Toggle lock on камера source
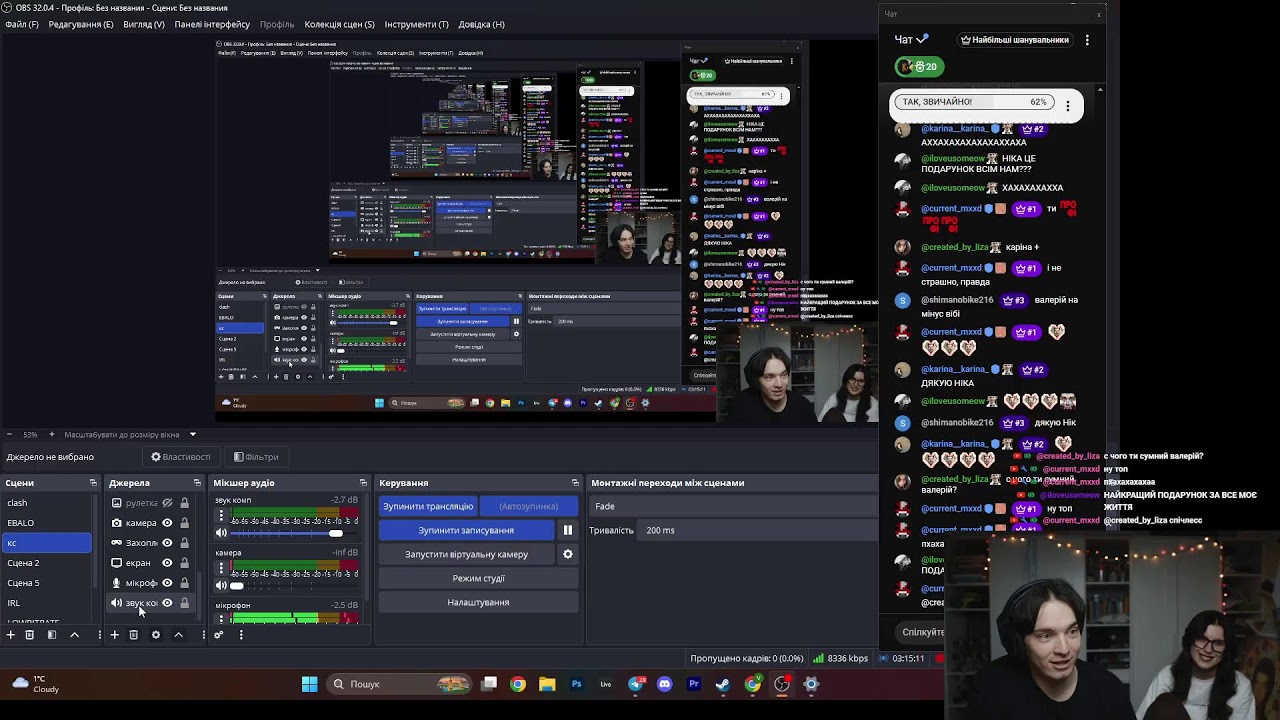 coord(184,523)
